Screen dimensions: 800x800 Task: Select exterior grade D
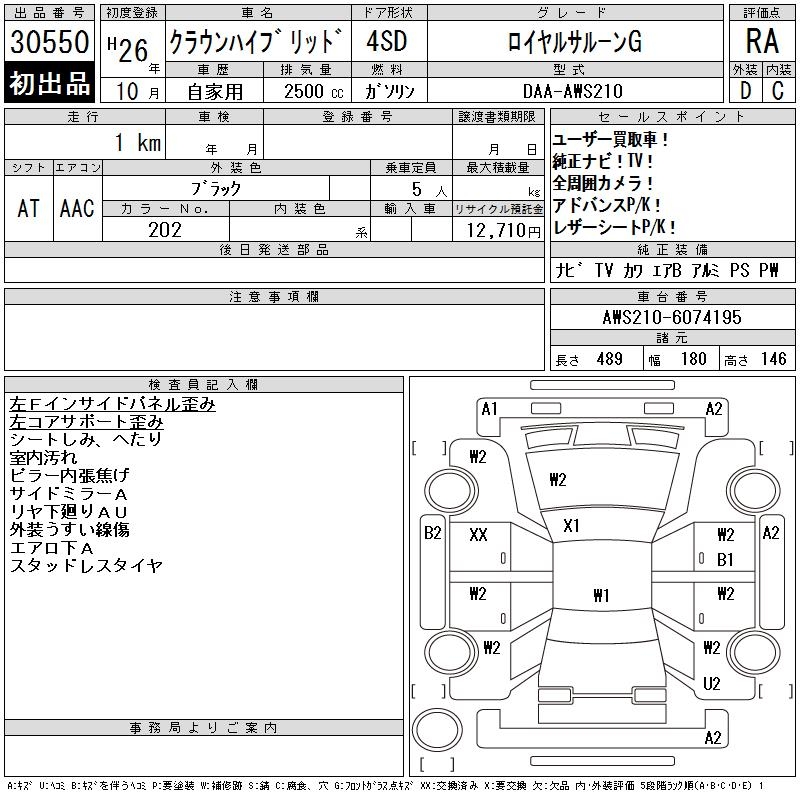click(x=745, y=91)
